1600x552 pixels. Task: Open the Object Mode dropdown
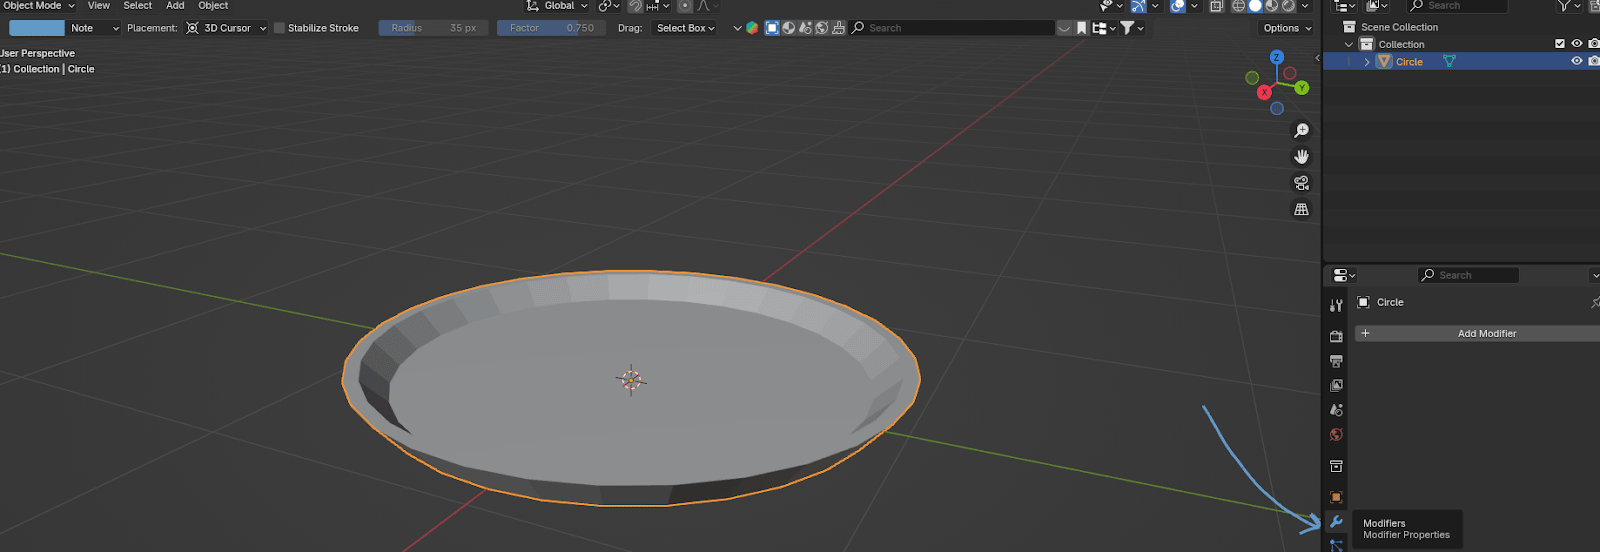pos(38,6)
